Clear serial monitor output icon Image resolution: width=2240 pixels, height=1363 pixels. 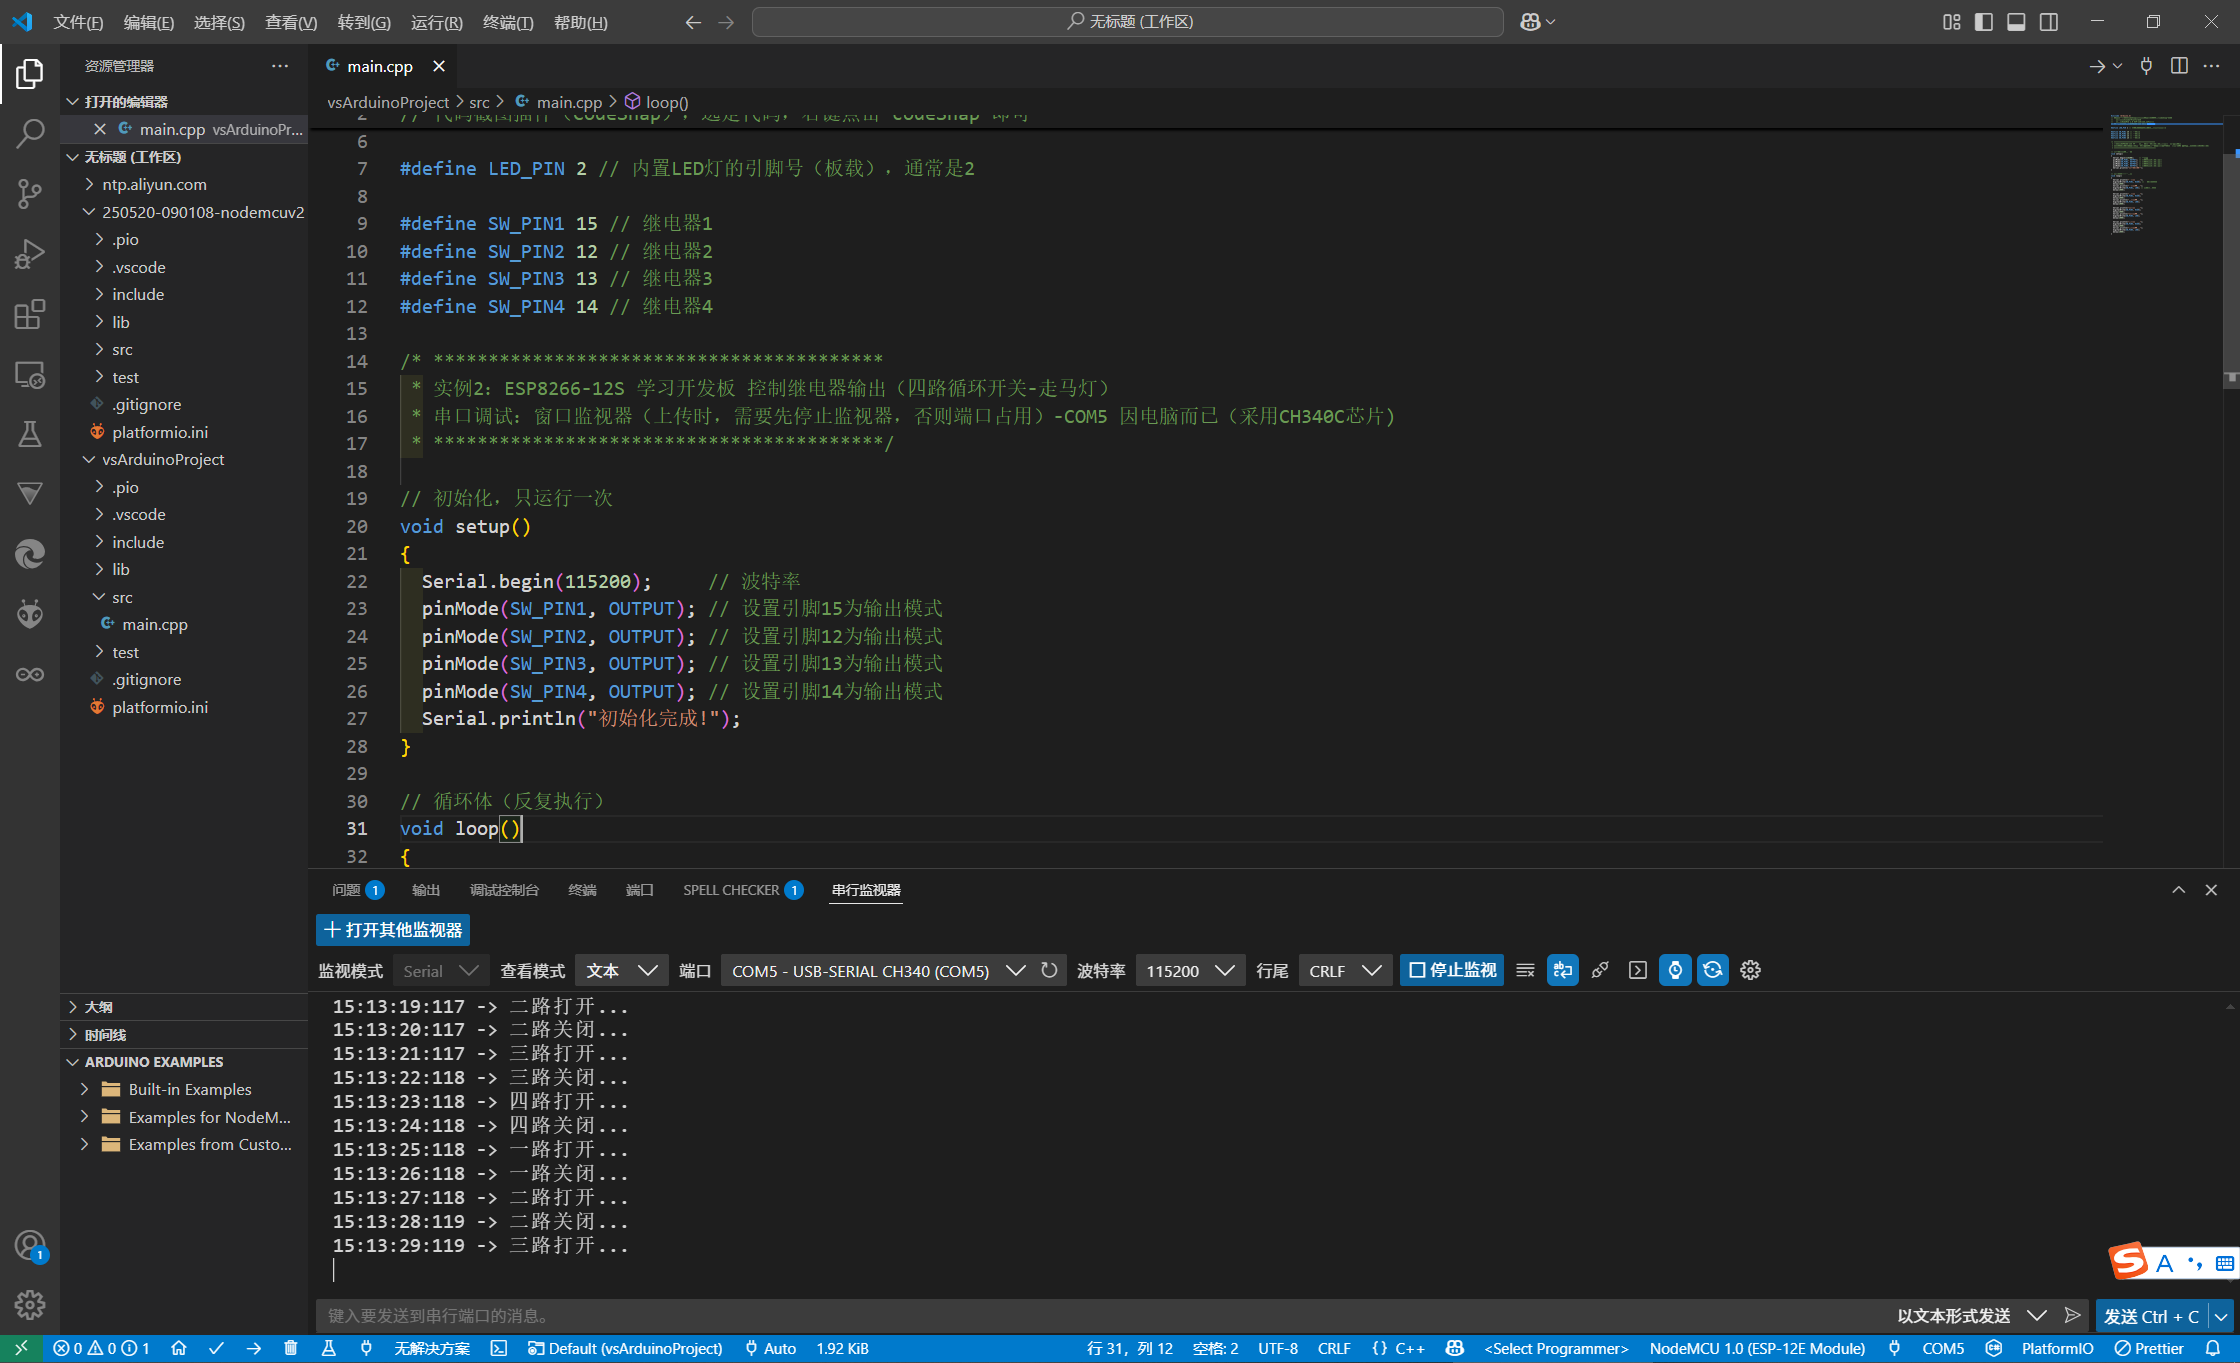[x=1525, y=970]
